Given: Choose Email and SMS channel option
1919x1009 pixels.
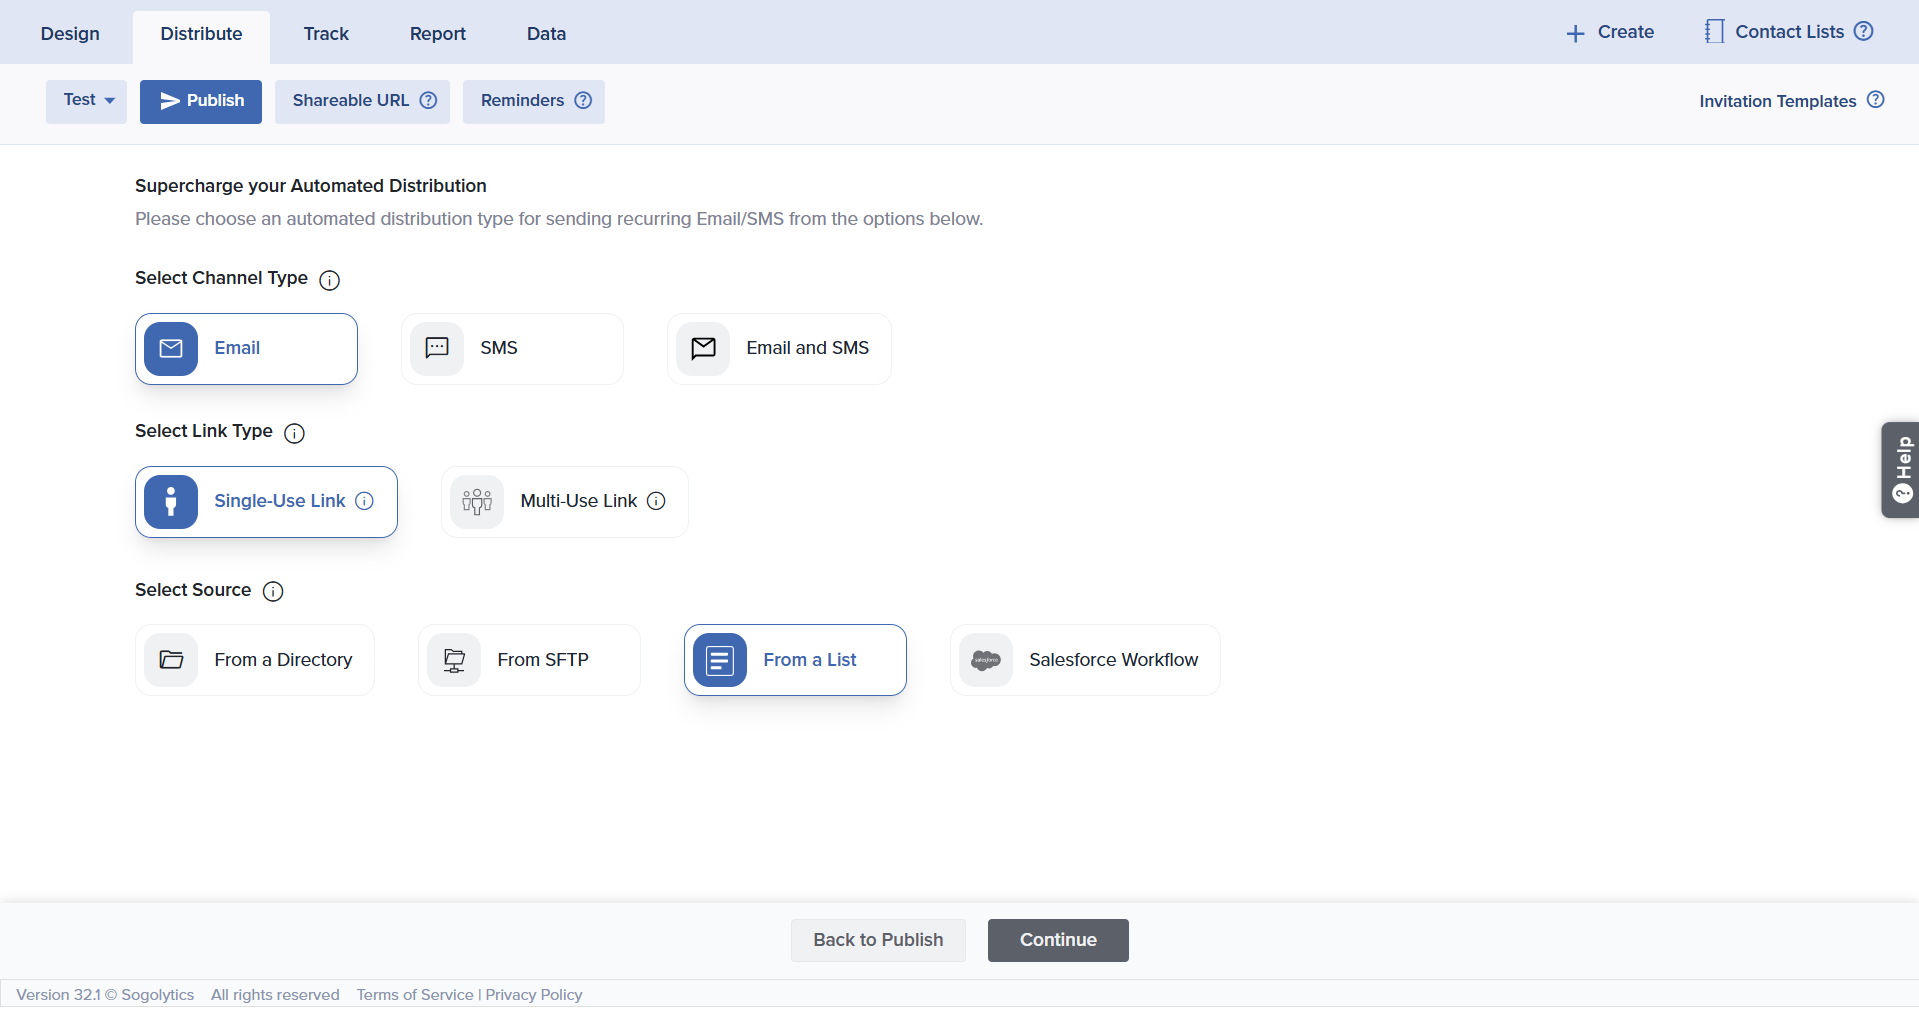Looking at the screenshot, I should 779,349.
